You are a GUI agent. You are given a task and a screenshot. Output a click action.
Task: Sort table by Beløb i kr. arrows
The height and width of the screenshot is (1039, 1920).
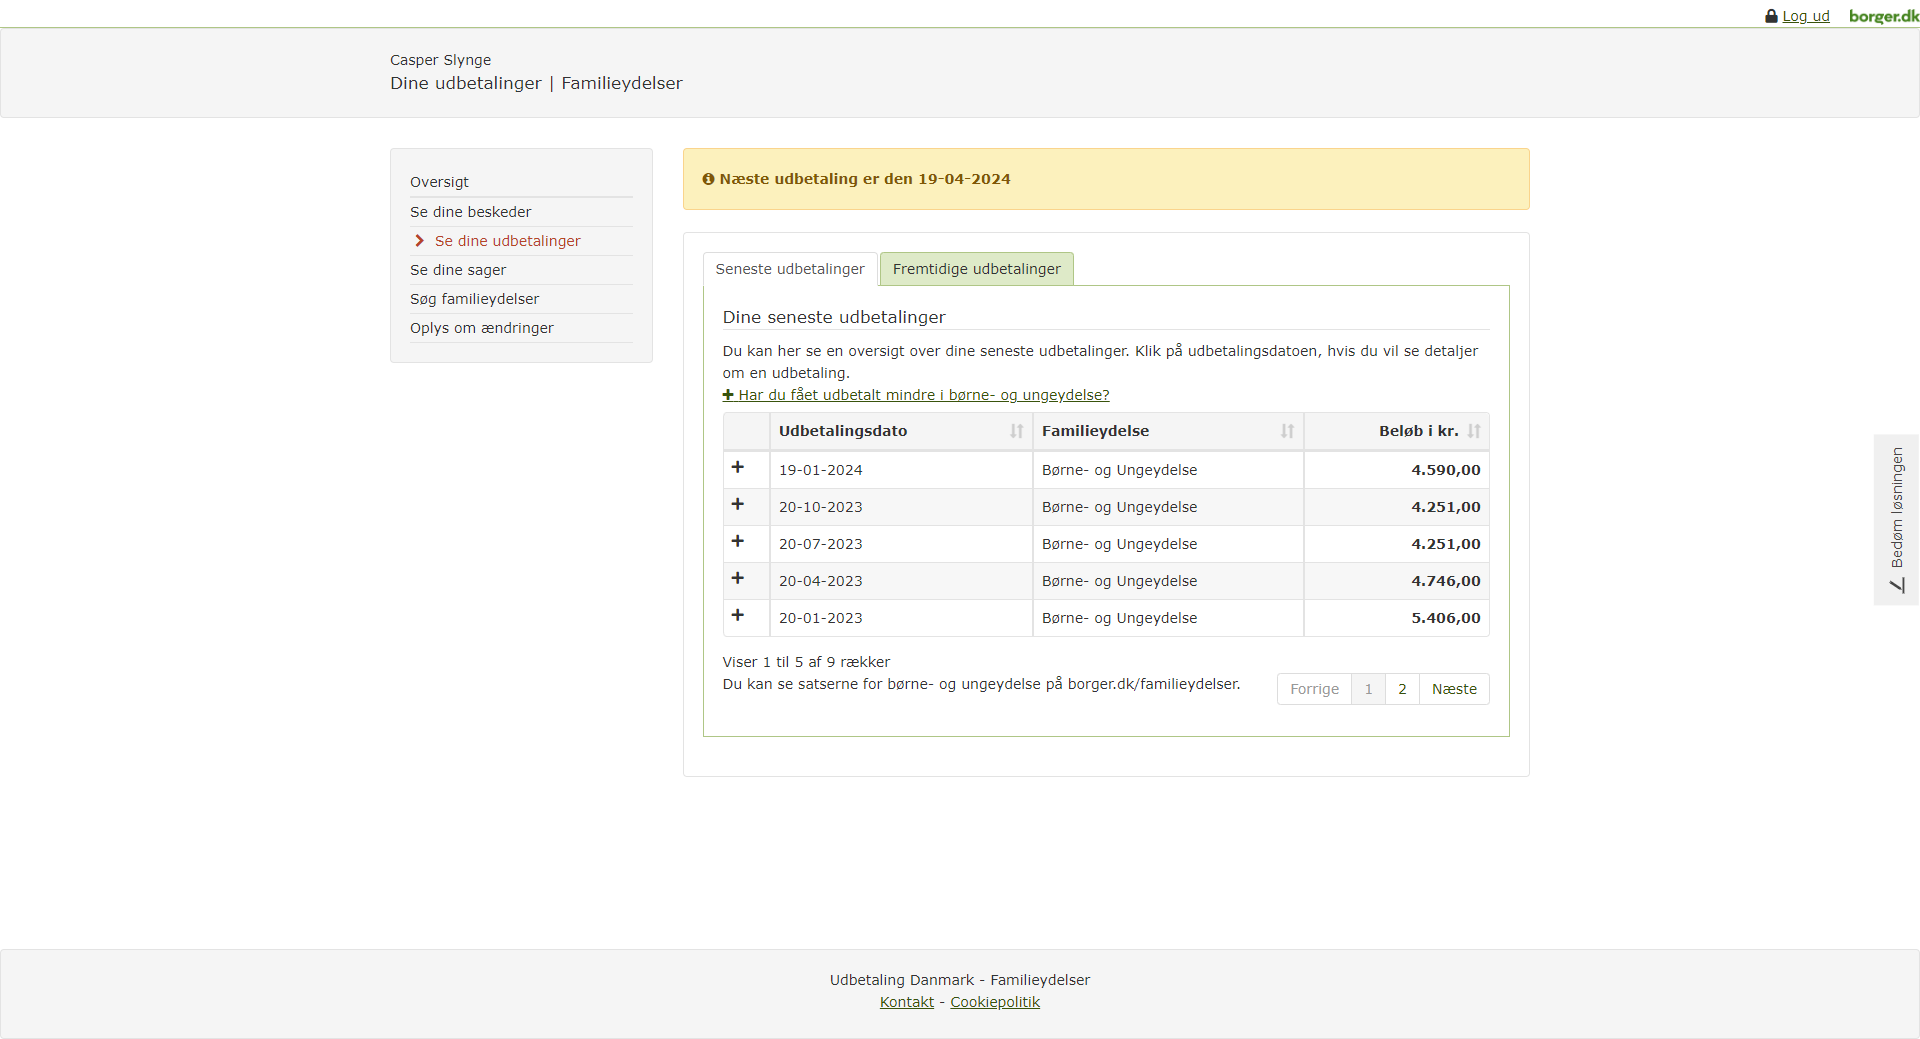(x=1473, y=431)
